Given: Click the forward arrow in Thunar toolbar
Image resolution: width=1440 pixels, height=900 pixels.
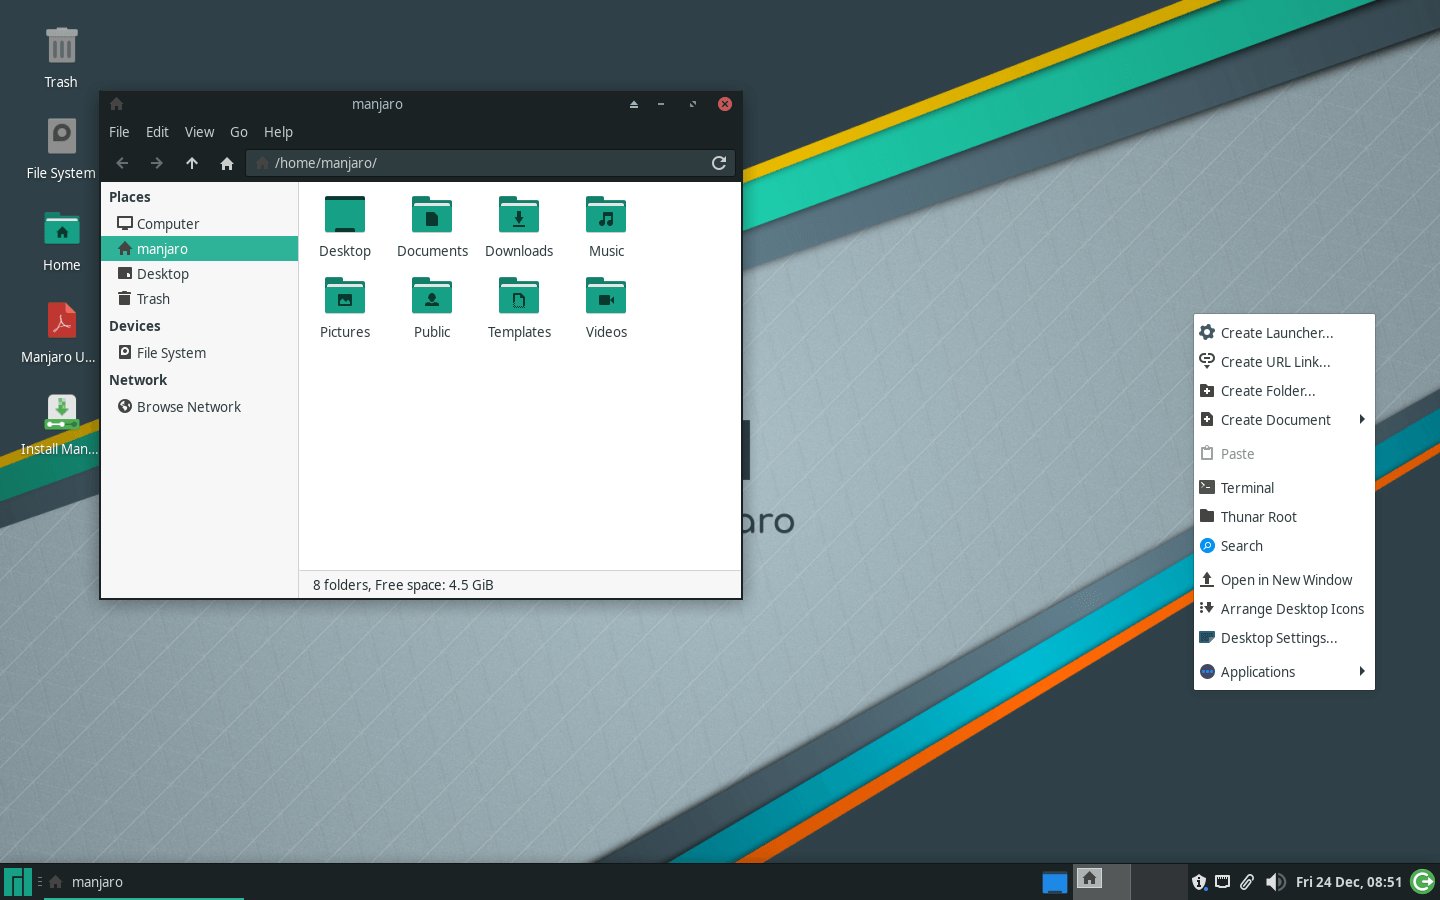Looking at the screenshot, I should [x=157, y=163].
